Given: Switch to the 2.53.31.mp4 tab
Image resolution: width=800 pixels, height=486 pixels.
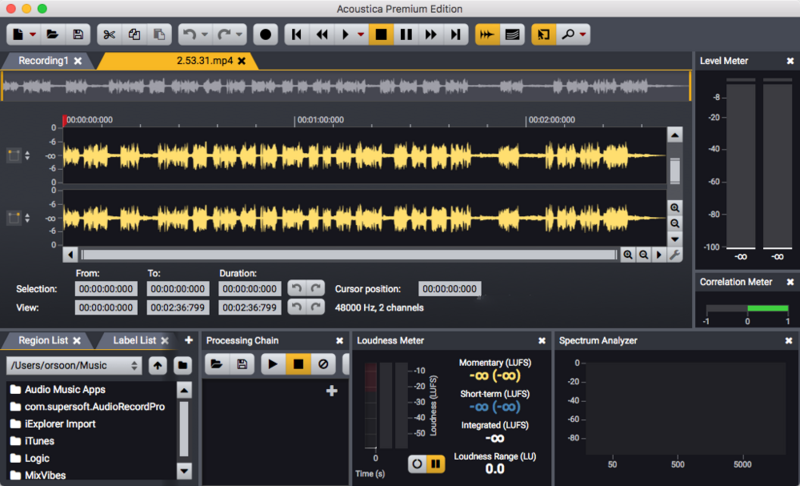Looking at the screenshot, I should pos(204,61).
